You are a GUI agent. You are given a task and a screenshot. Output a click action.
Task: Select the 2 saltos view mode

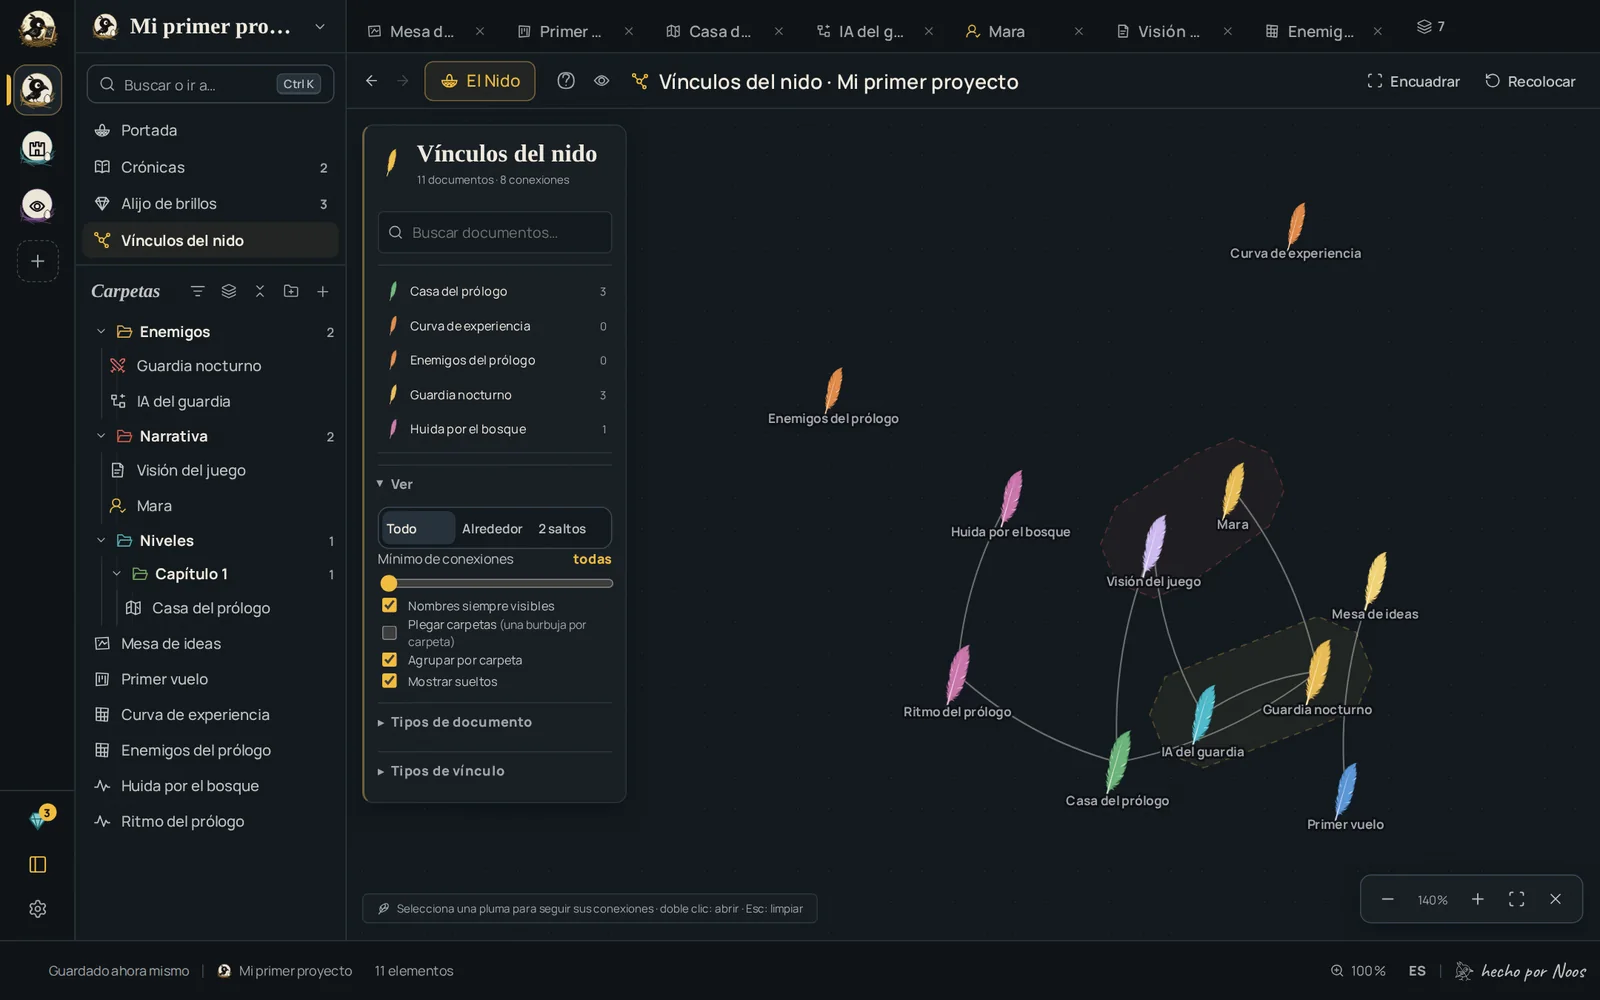coord(562,528)
